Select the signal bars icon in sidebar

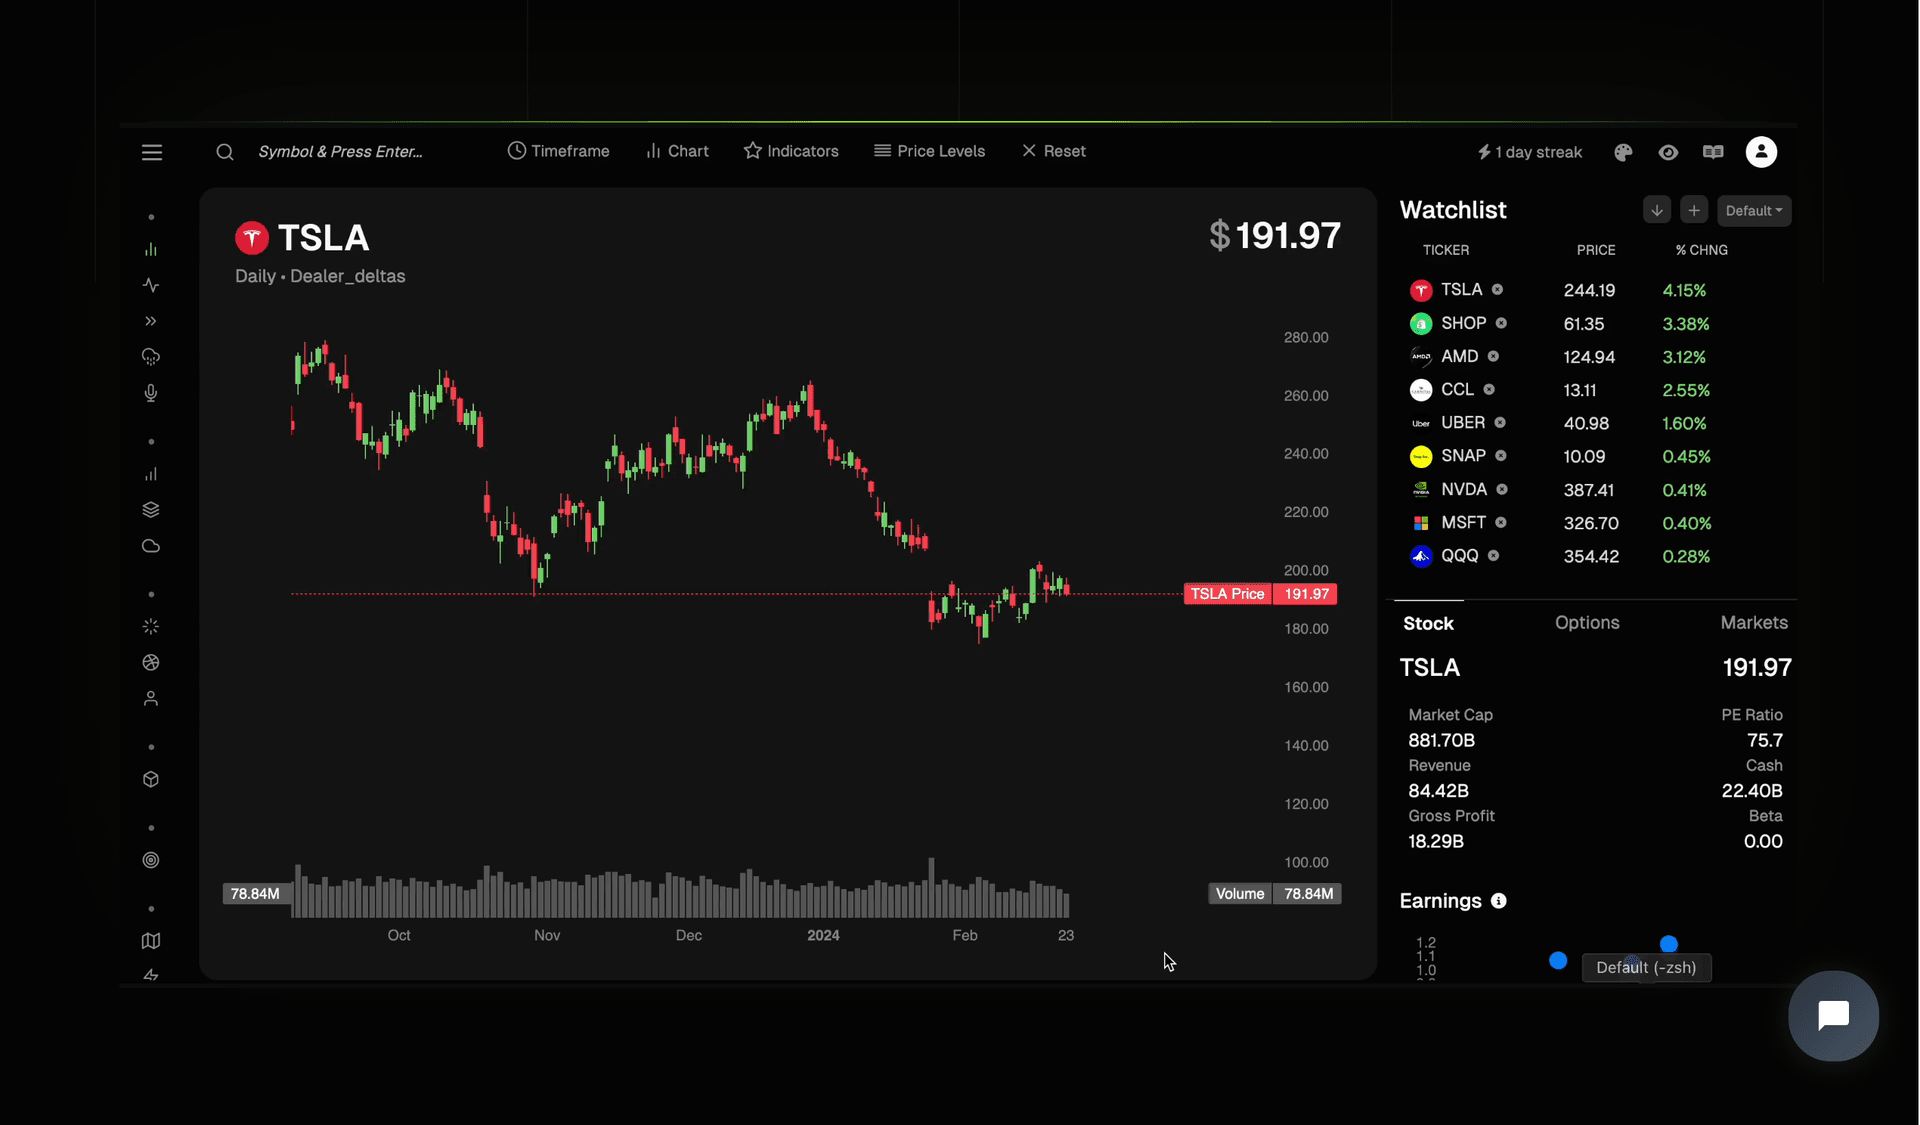click(x=151, y=474)
